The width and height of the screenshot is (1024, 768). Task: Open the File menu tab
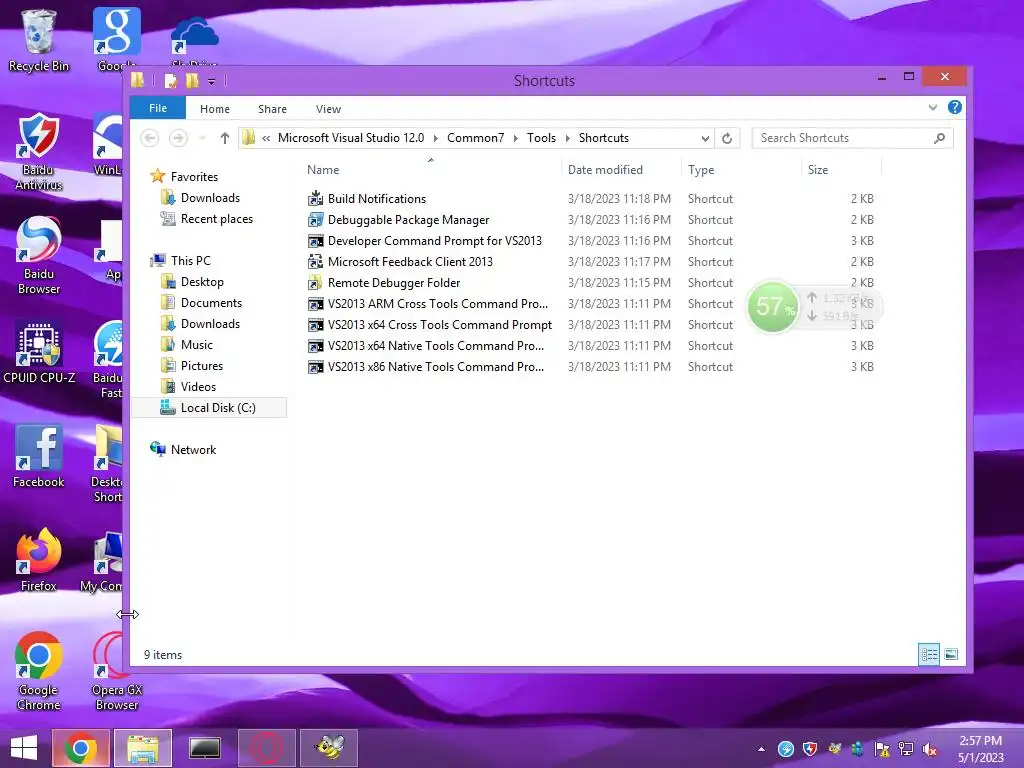pos(158,108)
